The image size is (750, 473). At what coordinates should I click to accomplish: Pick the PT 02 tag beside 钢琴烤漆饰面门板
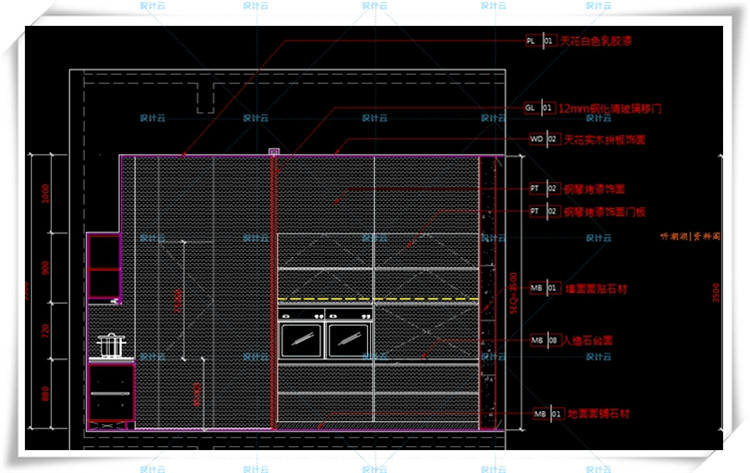(544, 211)
